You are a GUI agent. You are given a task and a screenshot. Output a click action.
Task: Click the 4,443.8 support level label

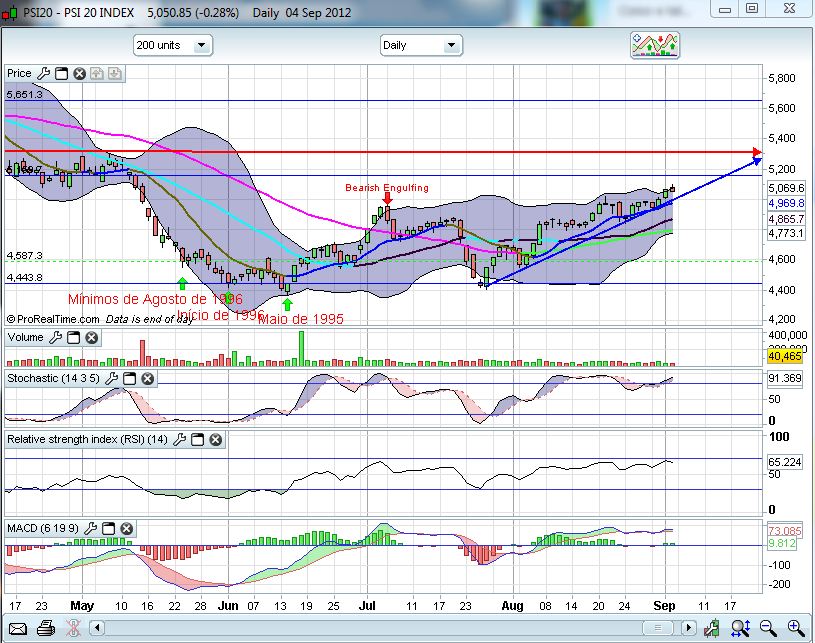point(24,278)
